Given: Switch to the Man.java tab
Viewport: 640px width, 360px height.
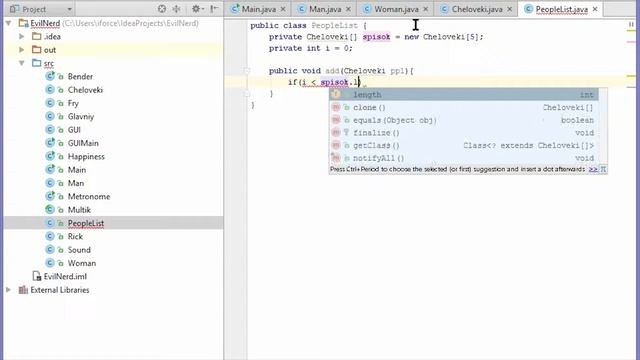Looking at the screenshot, I should pyautogui.click(x=325, y=9).
